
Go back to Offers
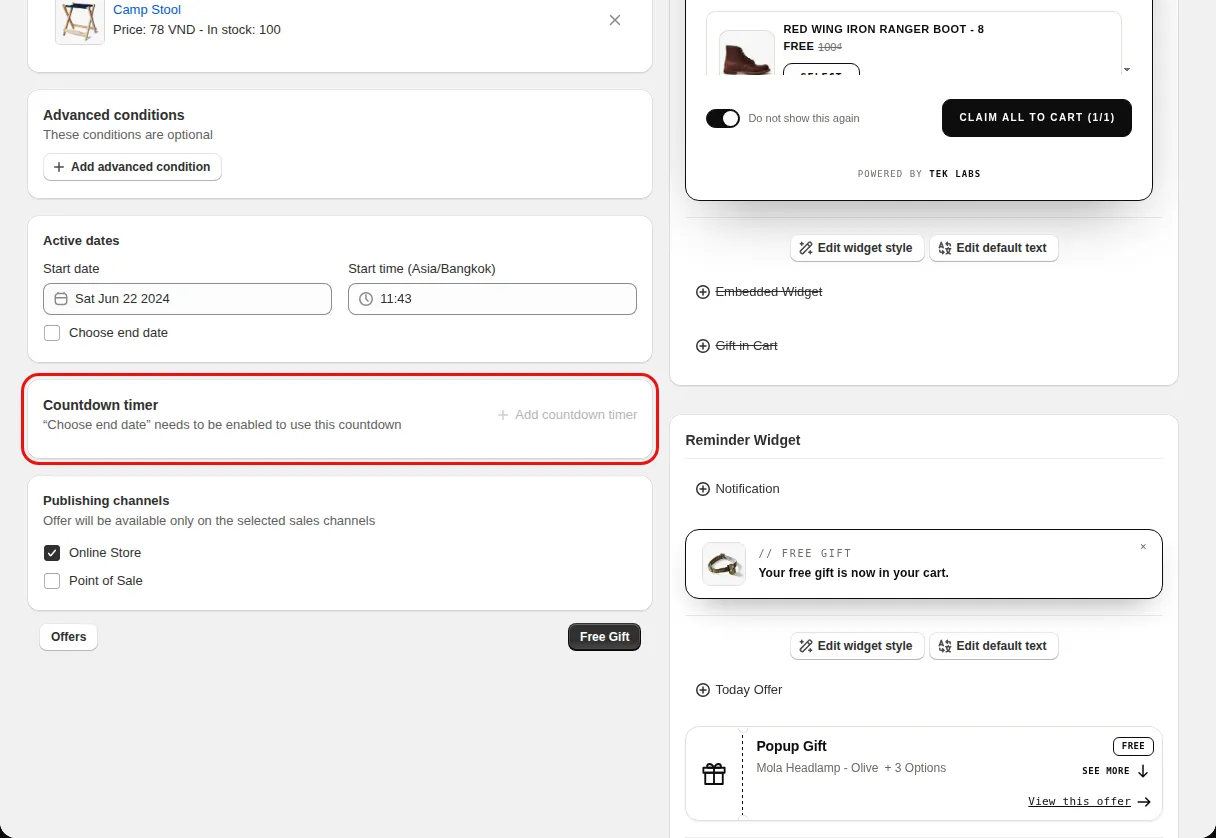click(69, 637)
